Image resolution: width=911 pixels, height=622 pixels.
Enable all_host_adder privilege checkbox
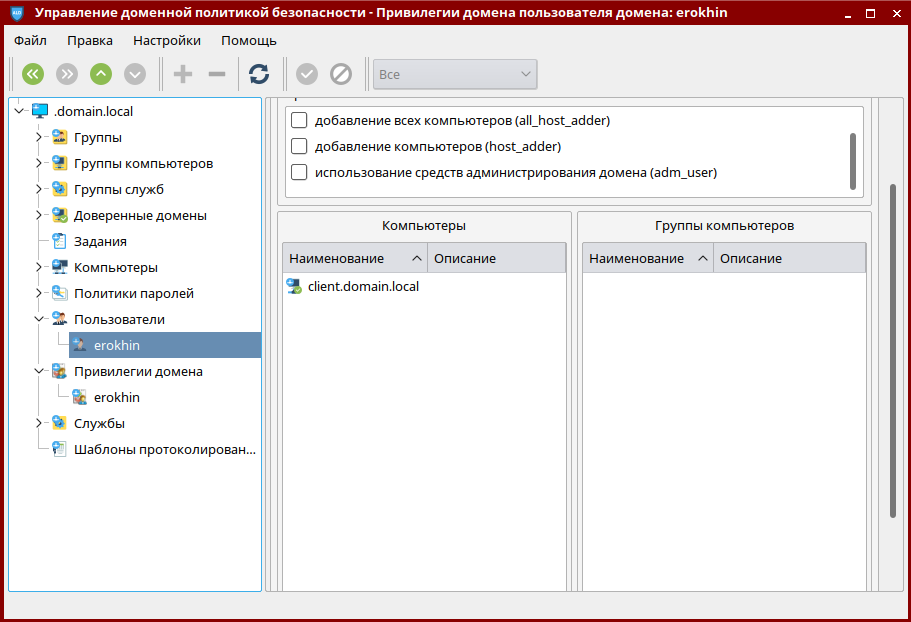point(299,120)
